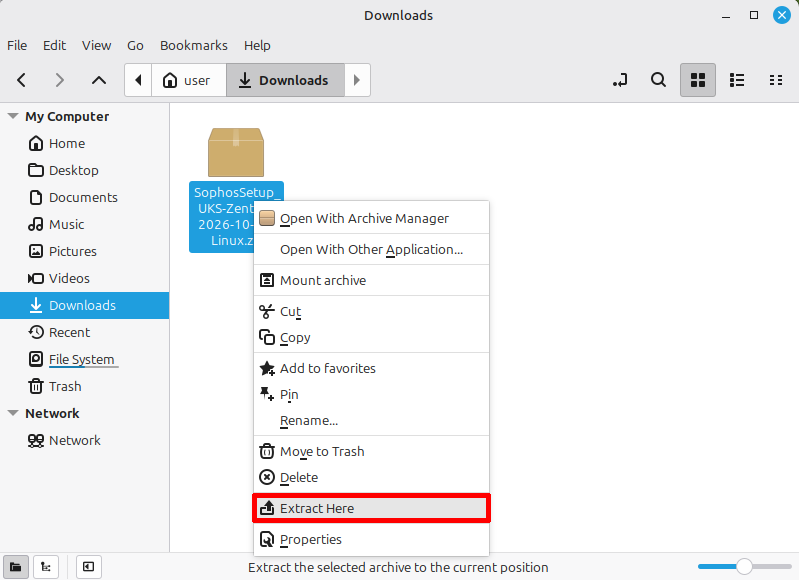Viewport: 800px width, 580px height.
Task: Collapse the Network section
Action: (13, 413)
